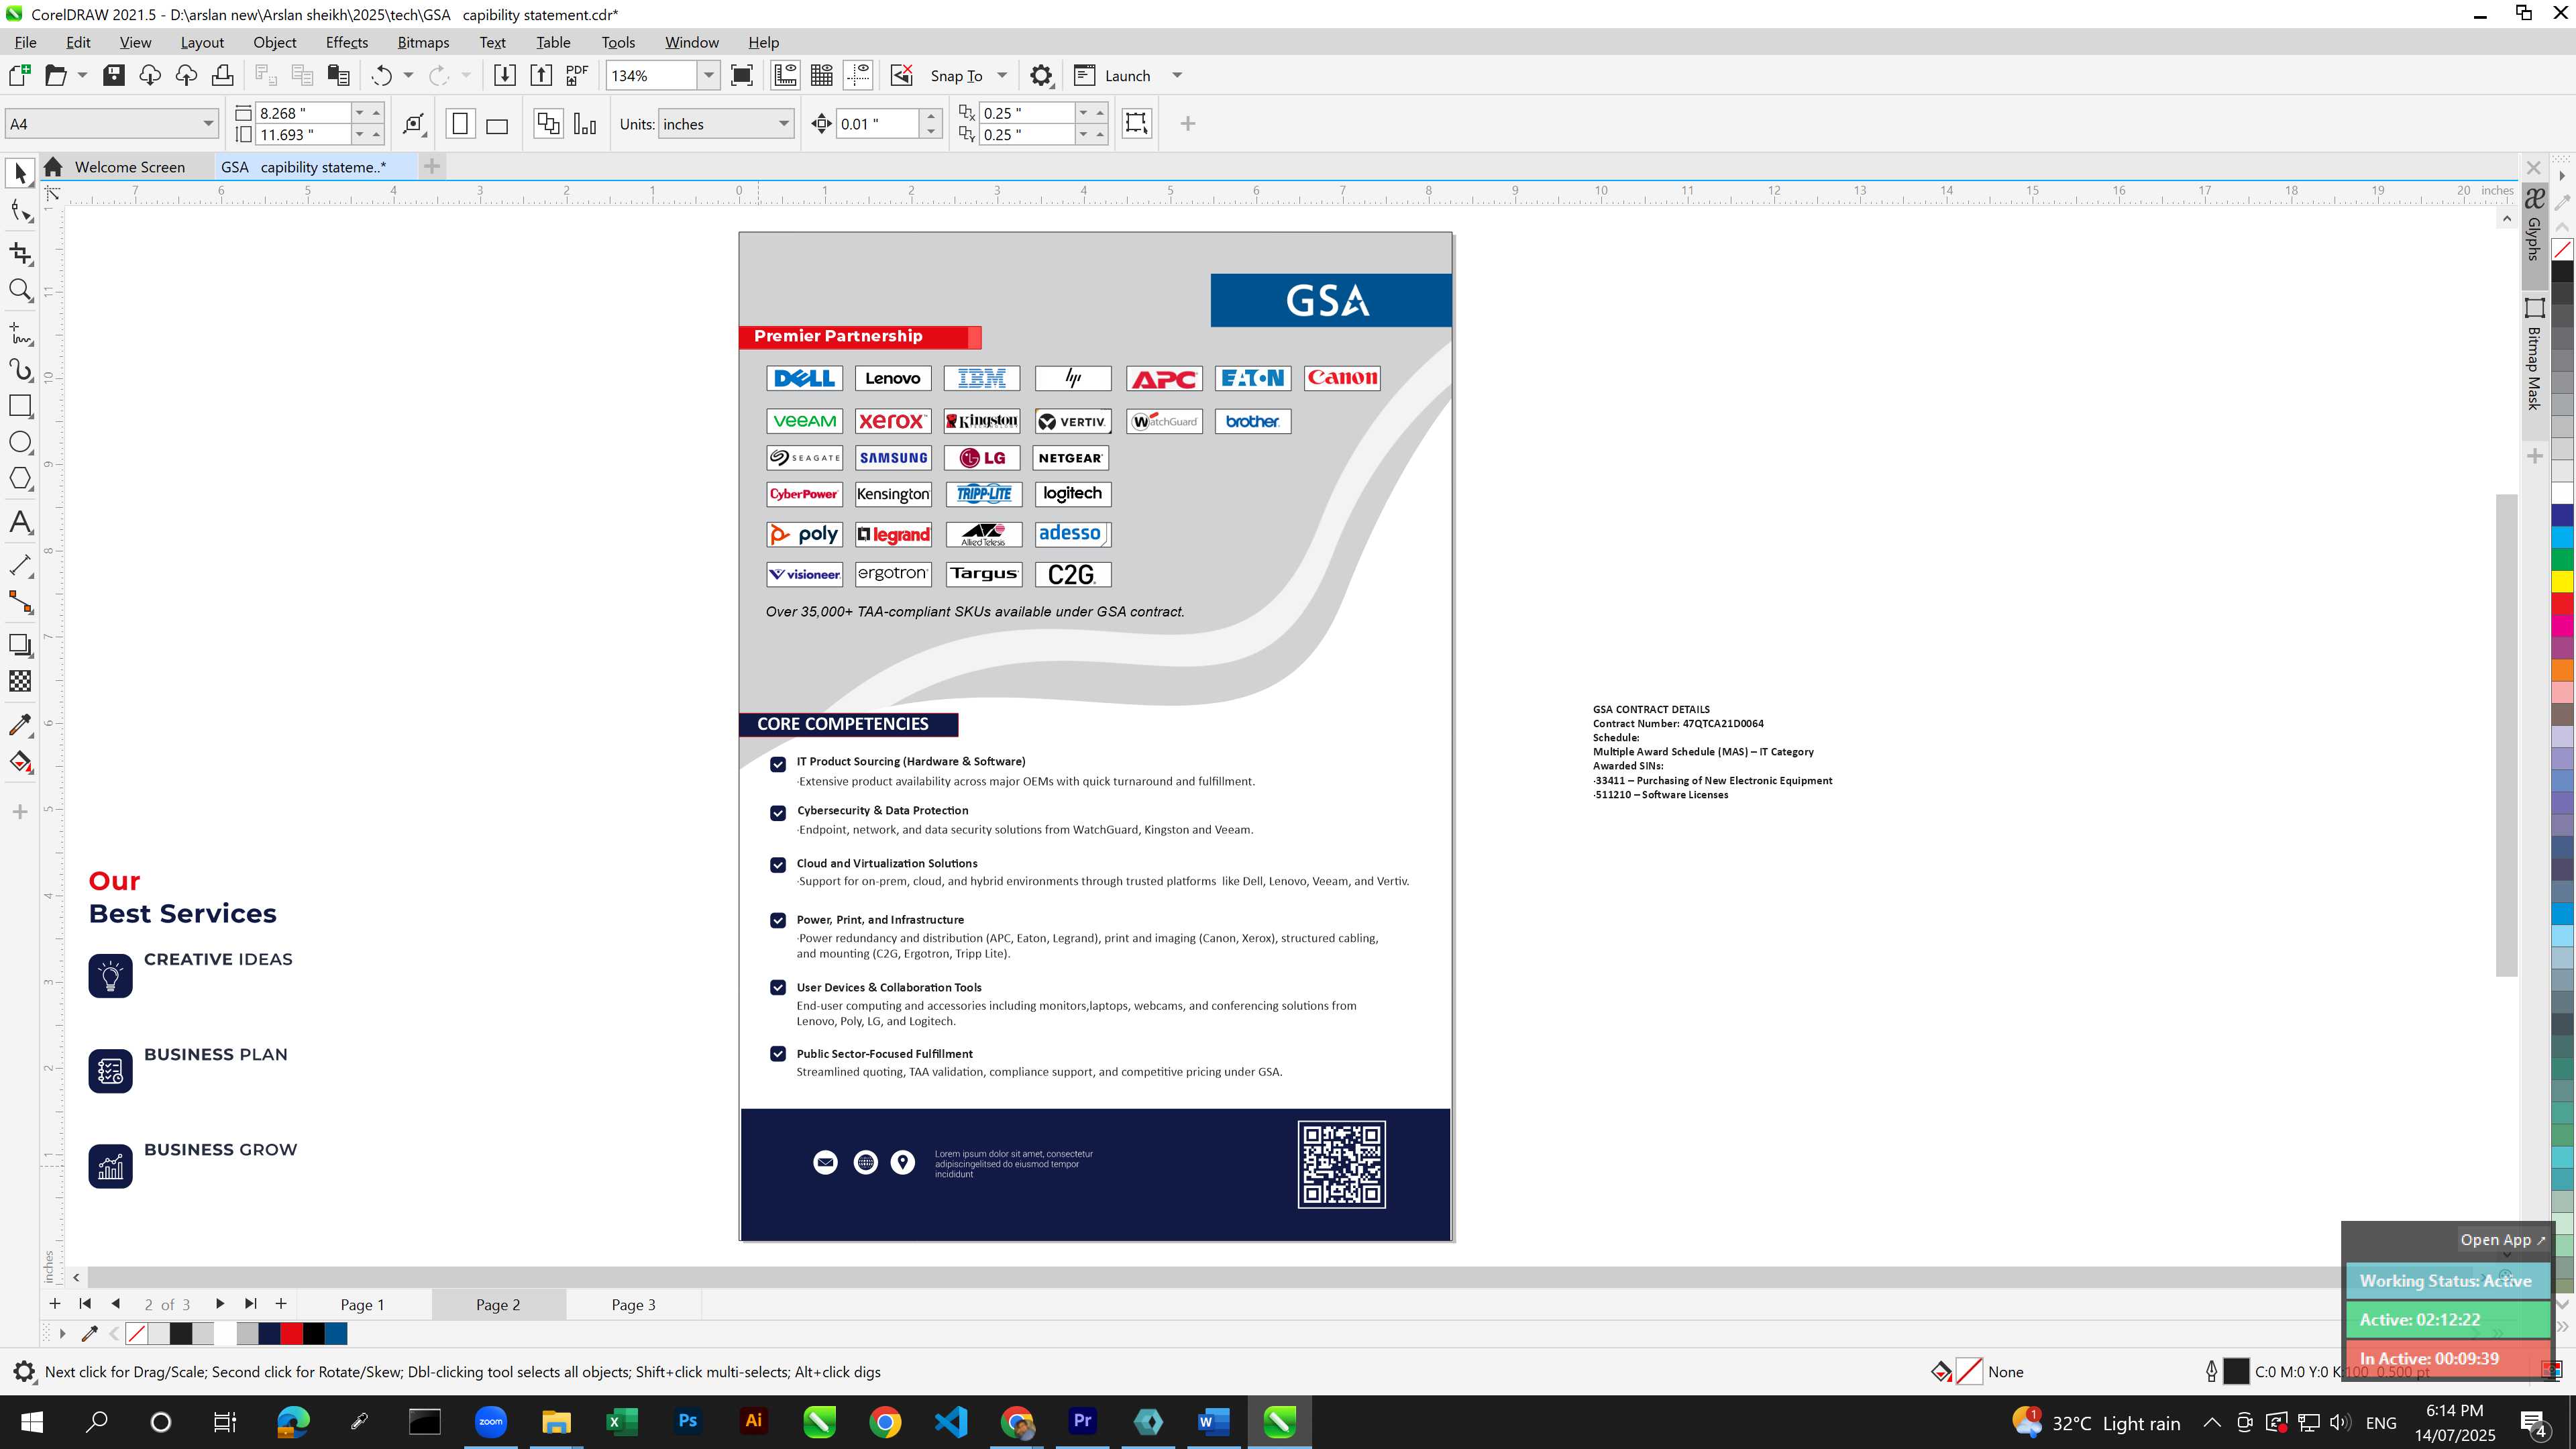Open the Window menu
The height and width of the screenshot is (1449, 2576).
click(x=691, y=42)
